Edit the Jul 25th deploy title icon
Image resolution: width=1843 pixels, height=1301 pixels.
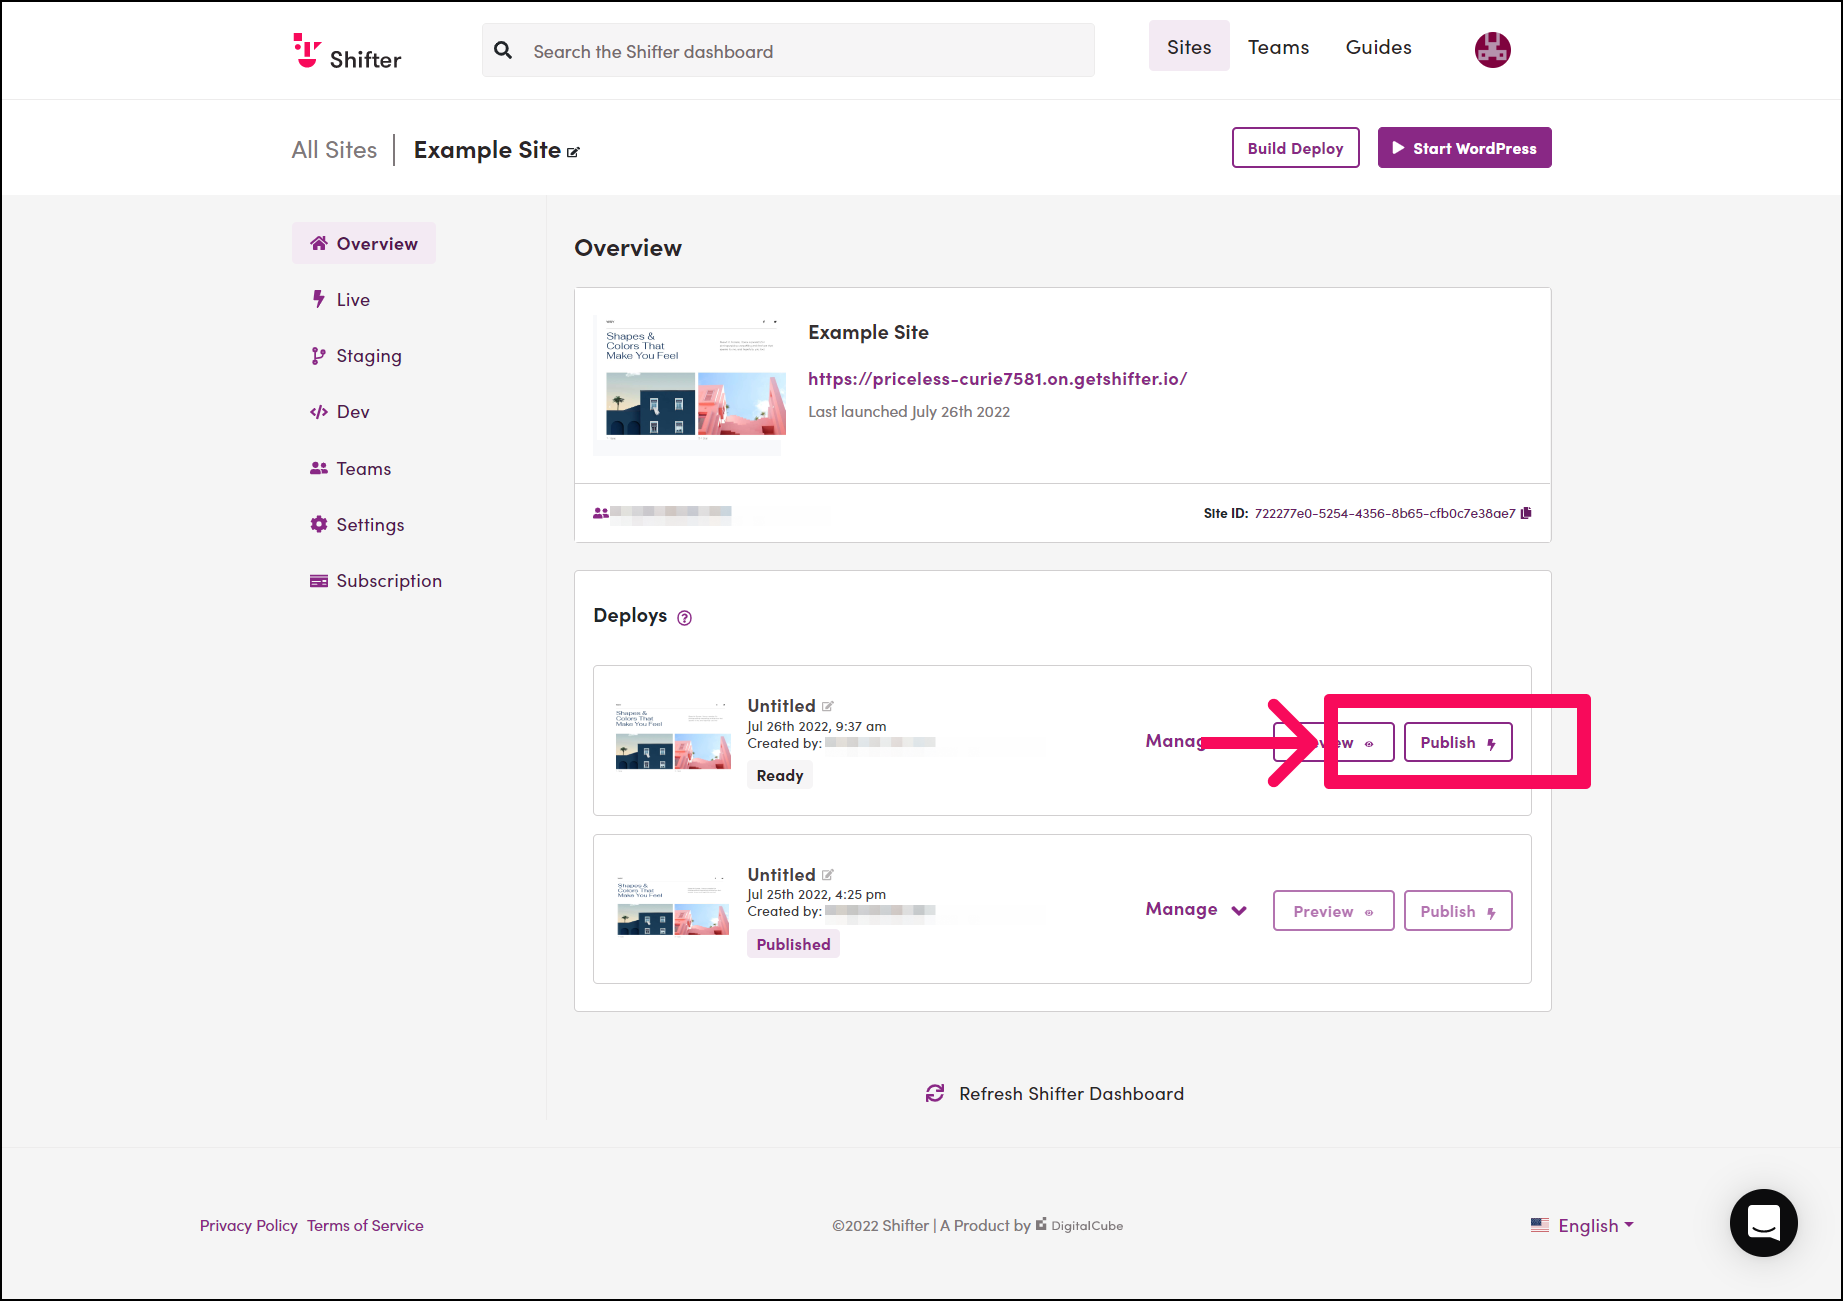828,875
